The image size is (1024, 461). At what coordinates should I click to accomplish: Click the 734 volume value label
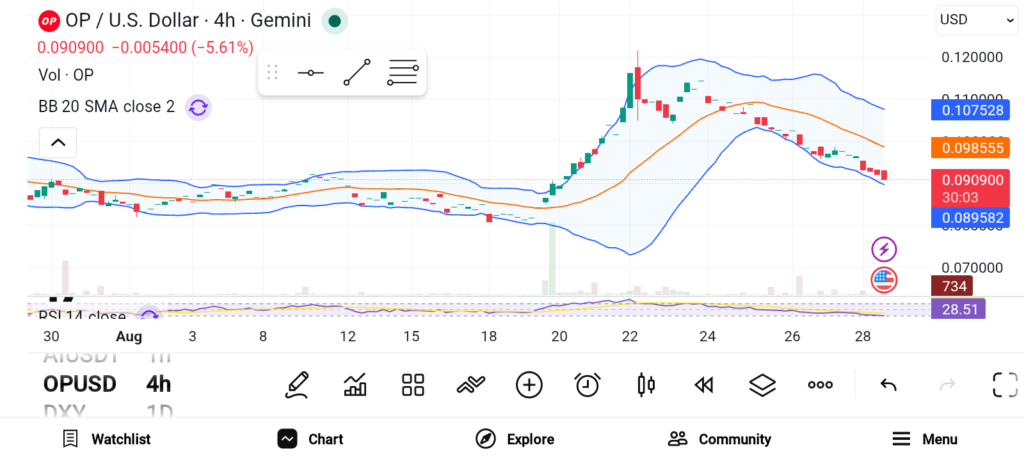pyautogui.click(x=952, y=286)
